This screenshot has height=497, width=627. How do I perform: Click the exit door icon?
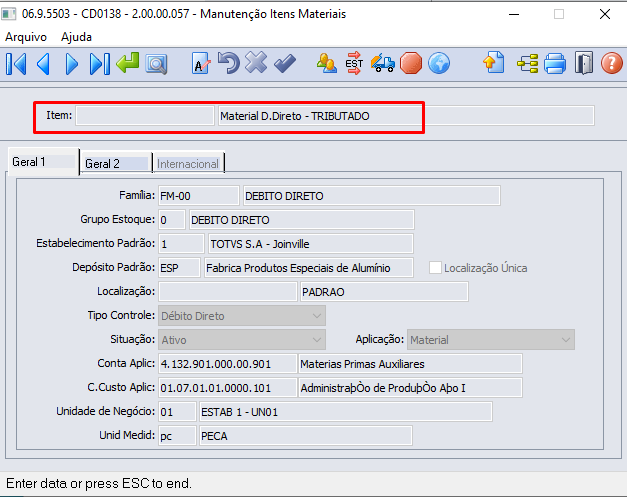[x=584, y=64]
